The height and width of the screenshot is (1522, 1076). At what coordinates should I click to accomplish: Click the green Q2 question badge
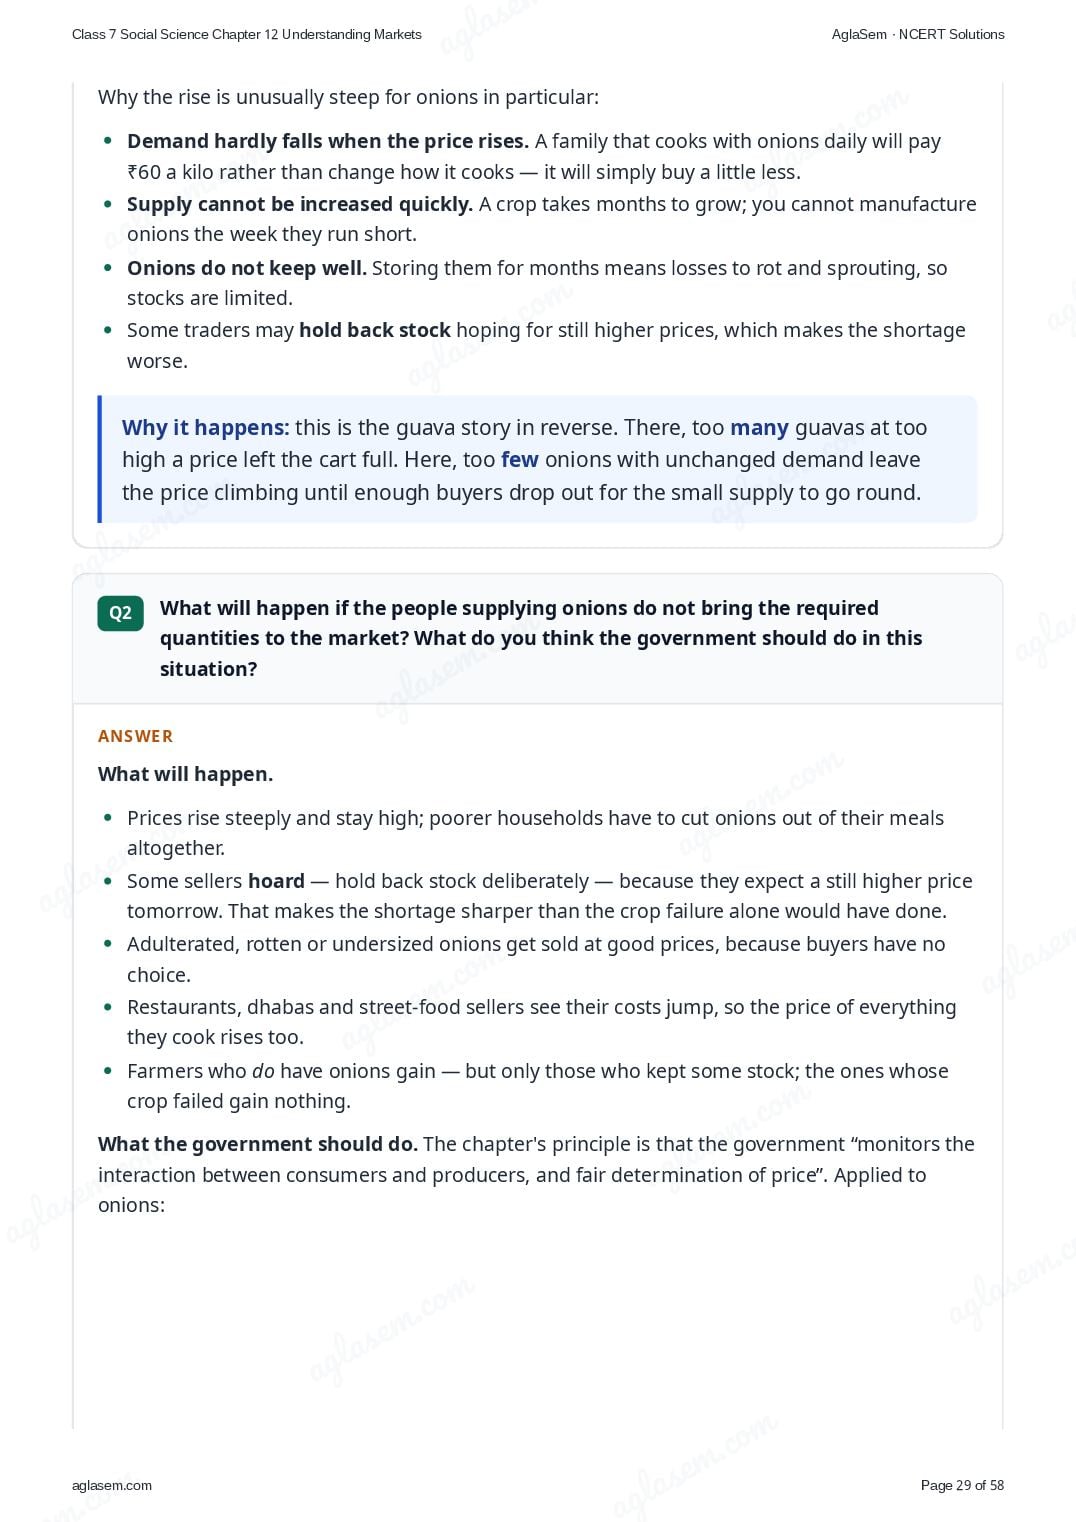tap(120, 613)
